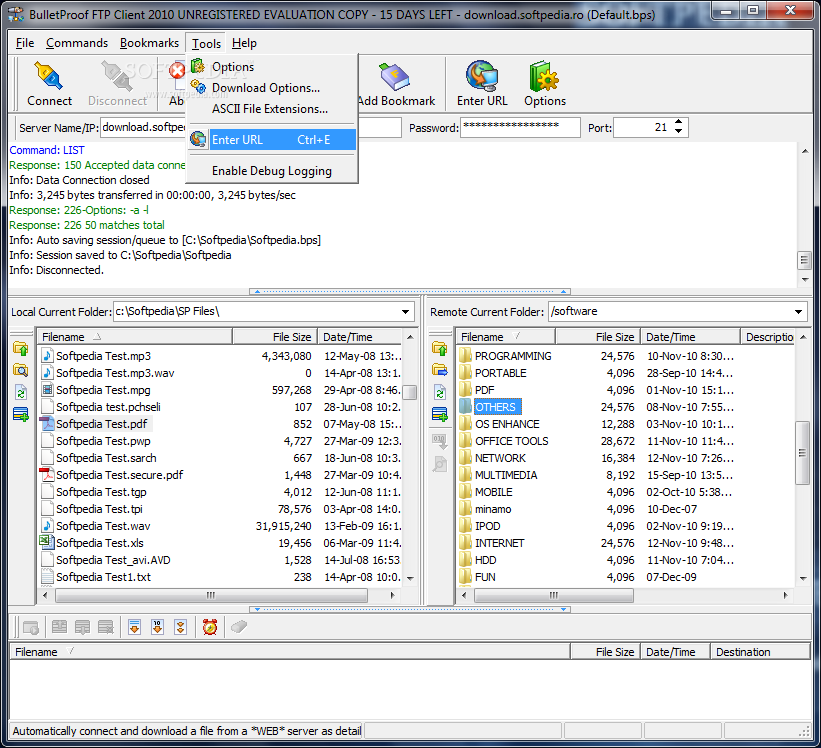
Task: Click the queue Destination column header
Action: [760, 652]
